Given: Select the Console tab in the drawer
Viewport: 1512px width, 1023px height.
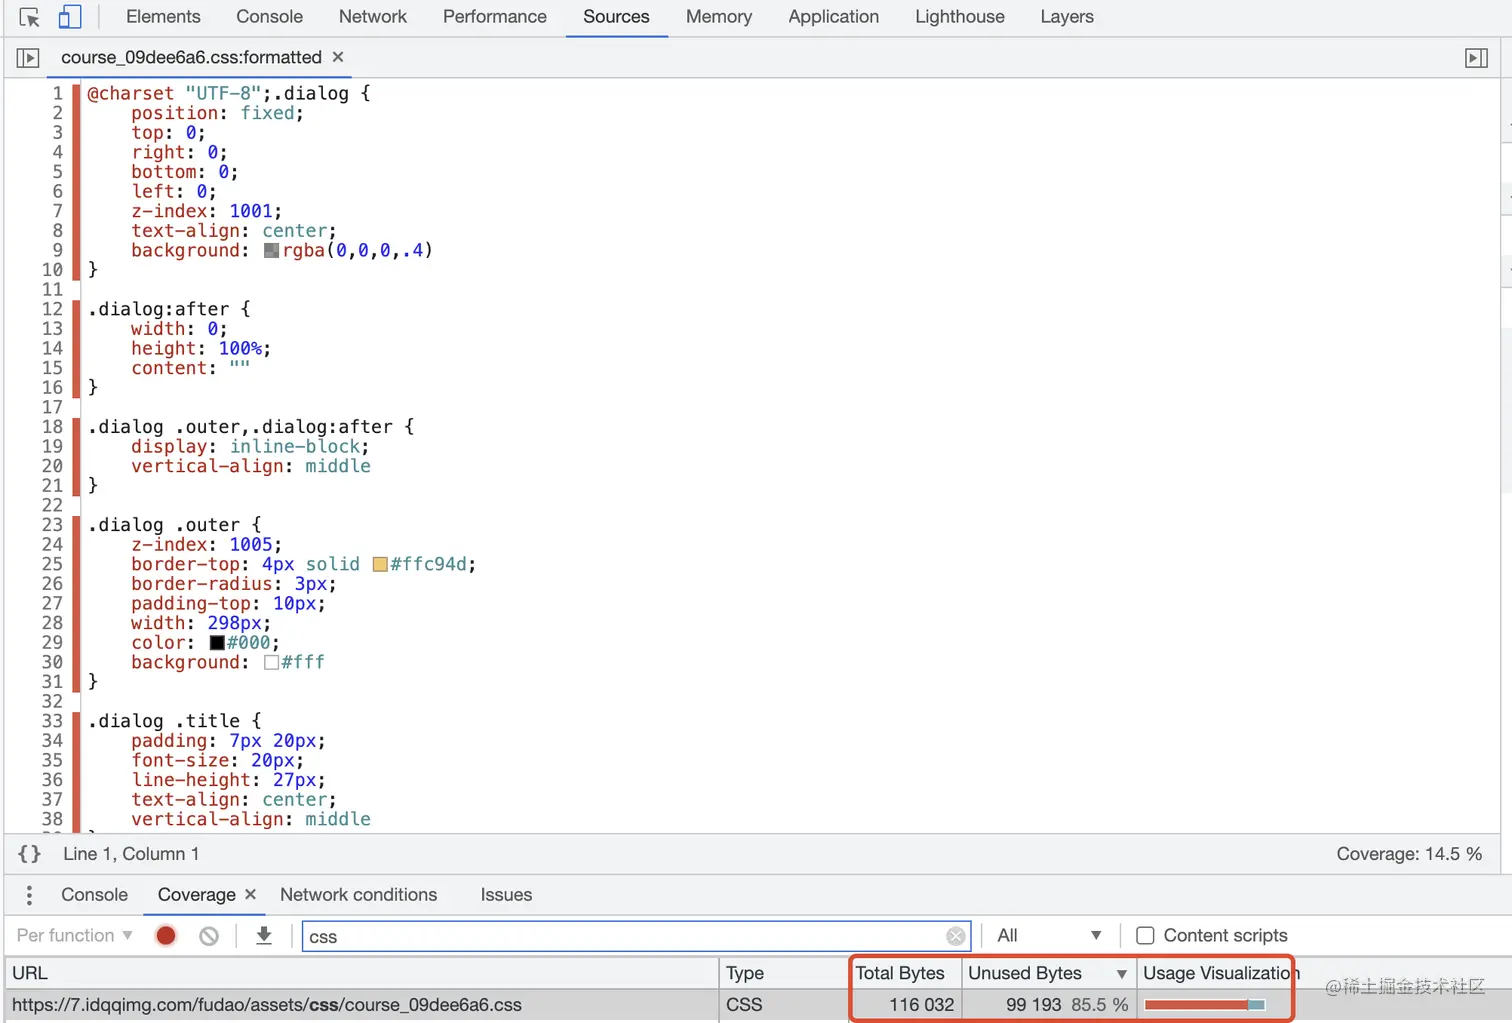Looking at the screenshot, I should pyautogui.click(x=94, y=895).
